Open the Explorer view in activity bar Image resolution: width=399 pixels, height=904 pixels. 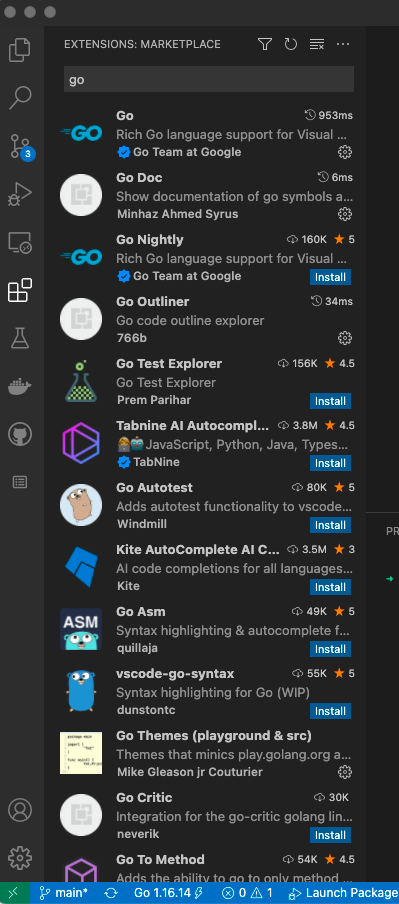(20, 50)
